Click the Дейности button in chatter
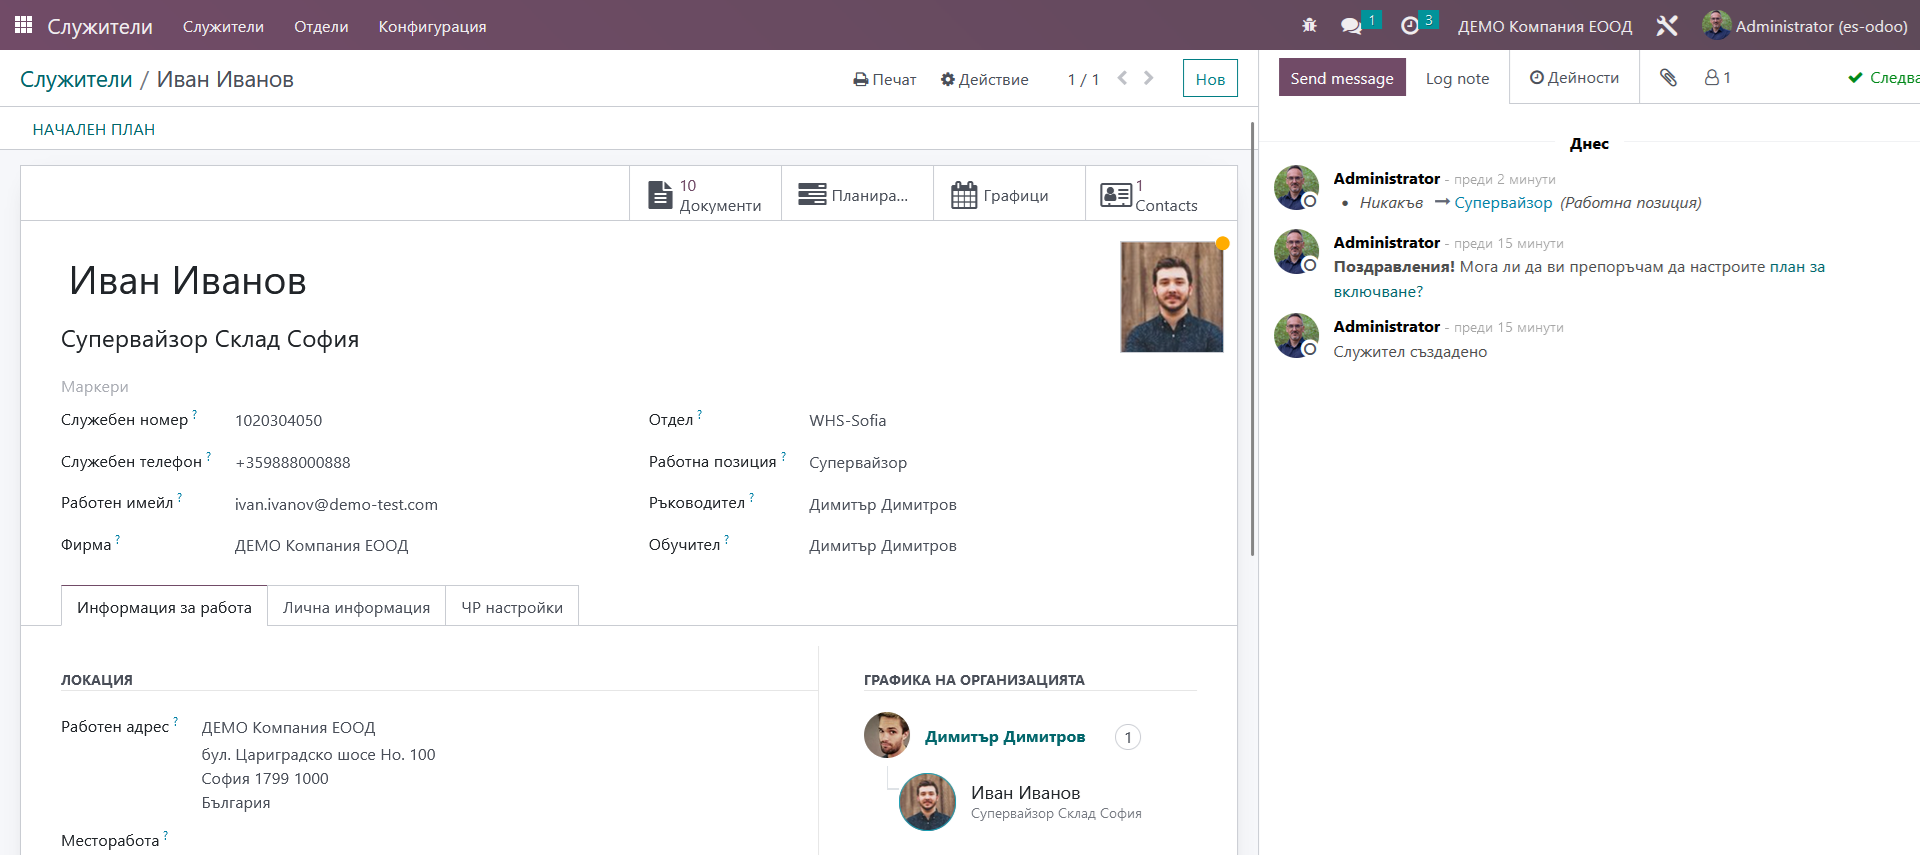The width and height of the screenshot is (1920, 855). (x=1574, y=77)
